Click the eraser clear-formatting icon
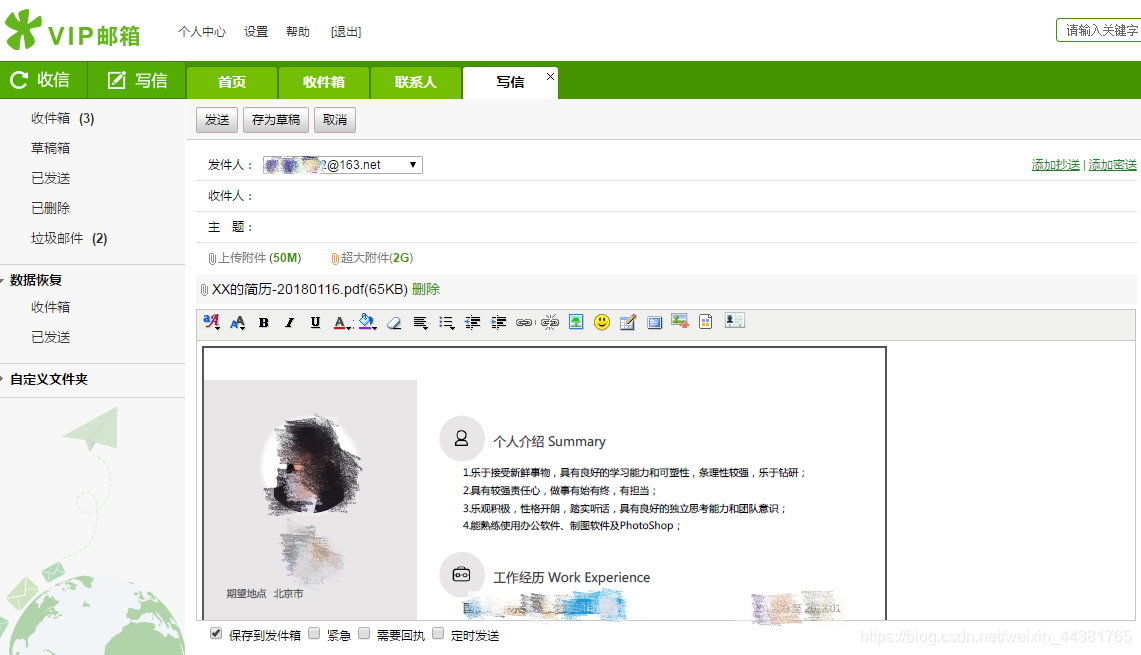1141x655 pixels. (x=394, y=322)
